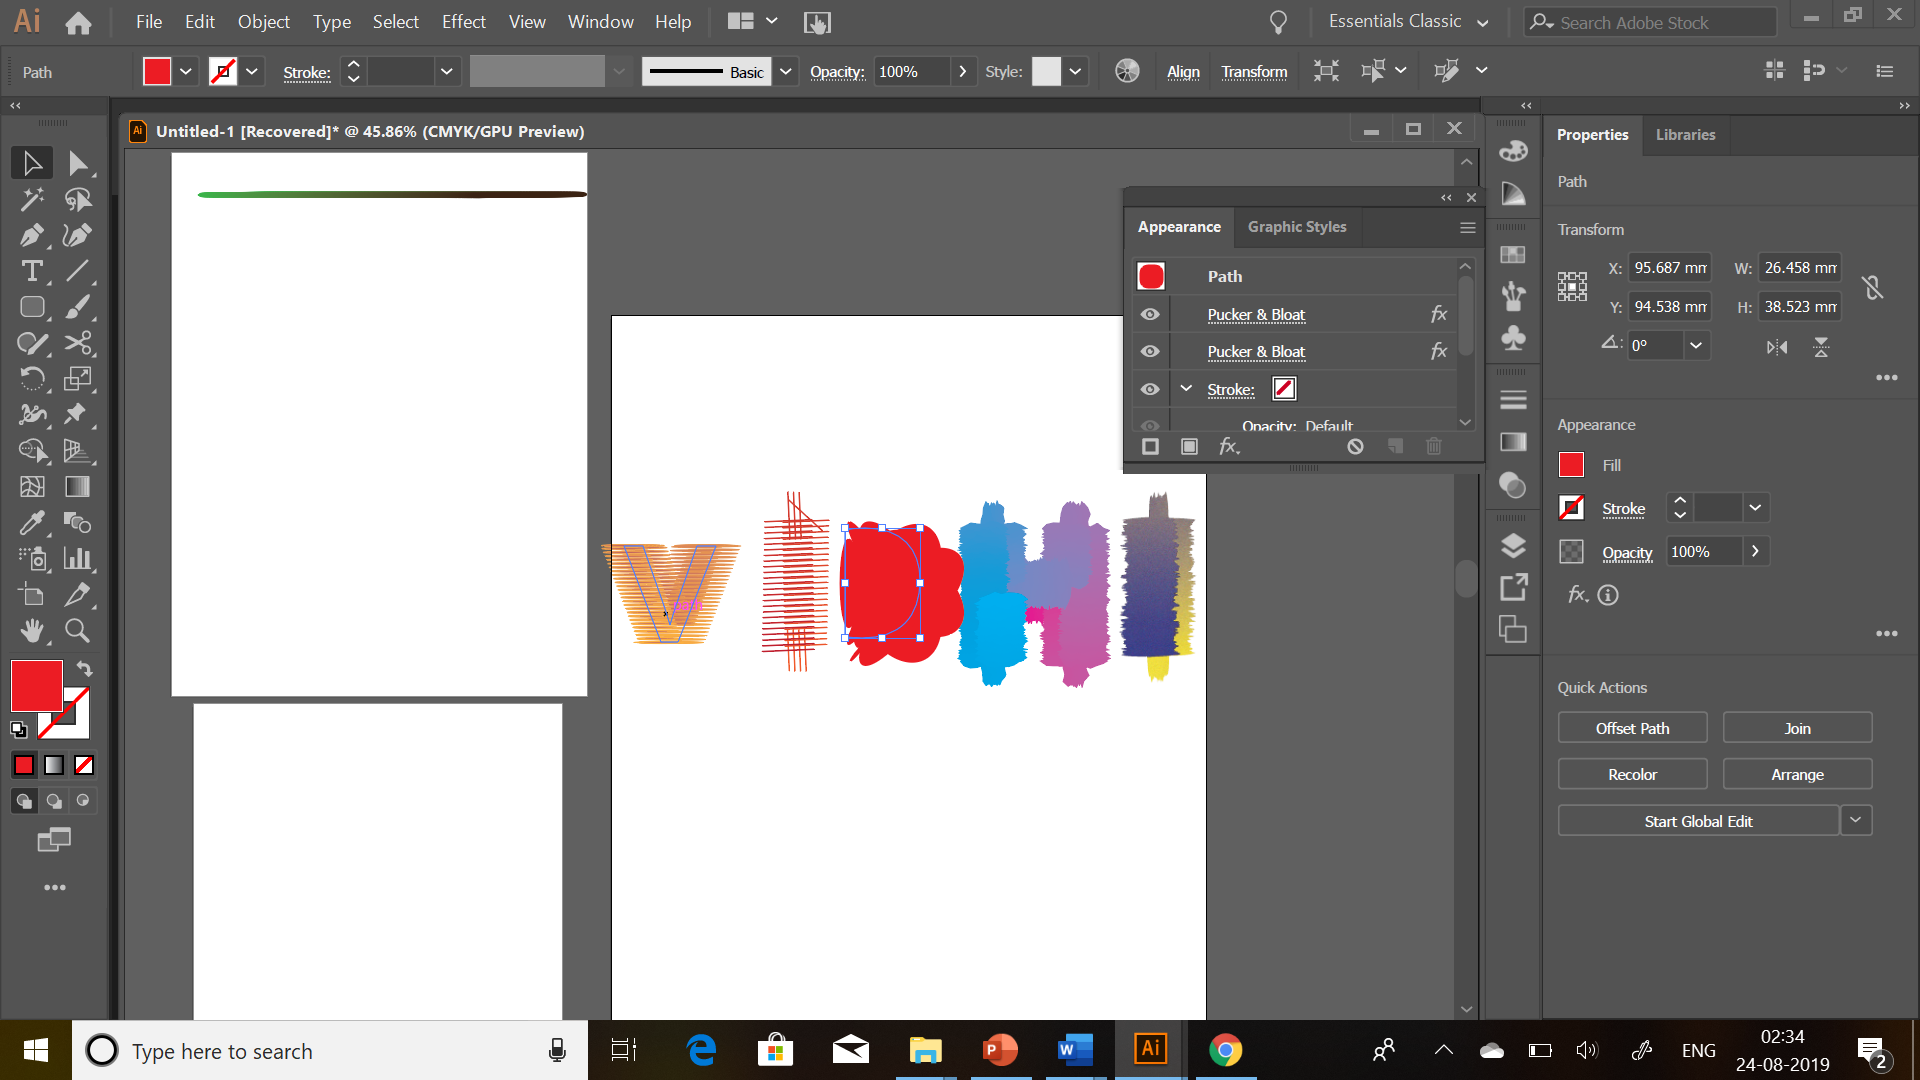Screen dimensions: 1920x1080
Task: Click Clear Appearance icon in panel
Action: (1355, 447)
